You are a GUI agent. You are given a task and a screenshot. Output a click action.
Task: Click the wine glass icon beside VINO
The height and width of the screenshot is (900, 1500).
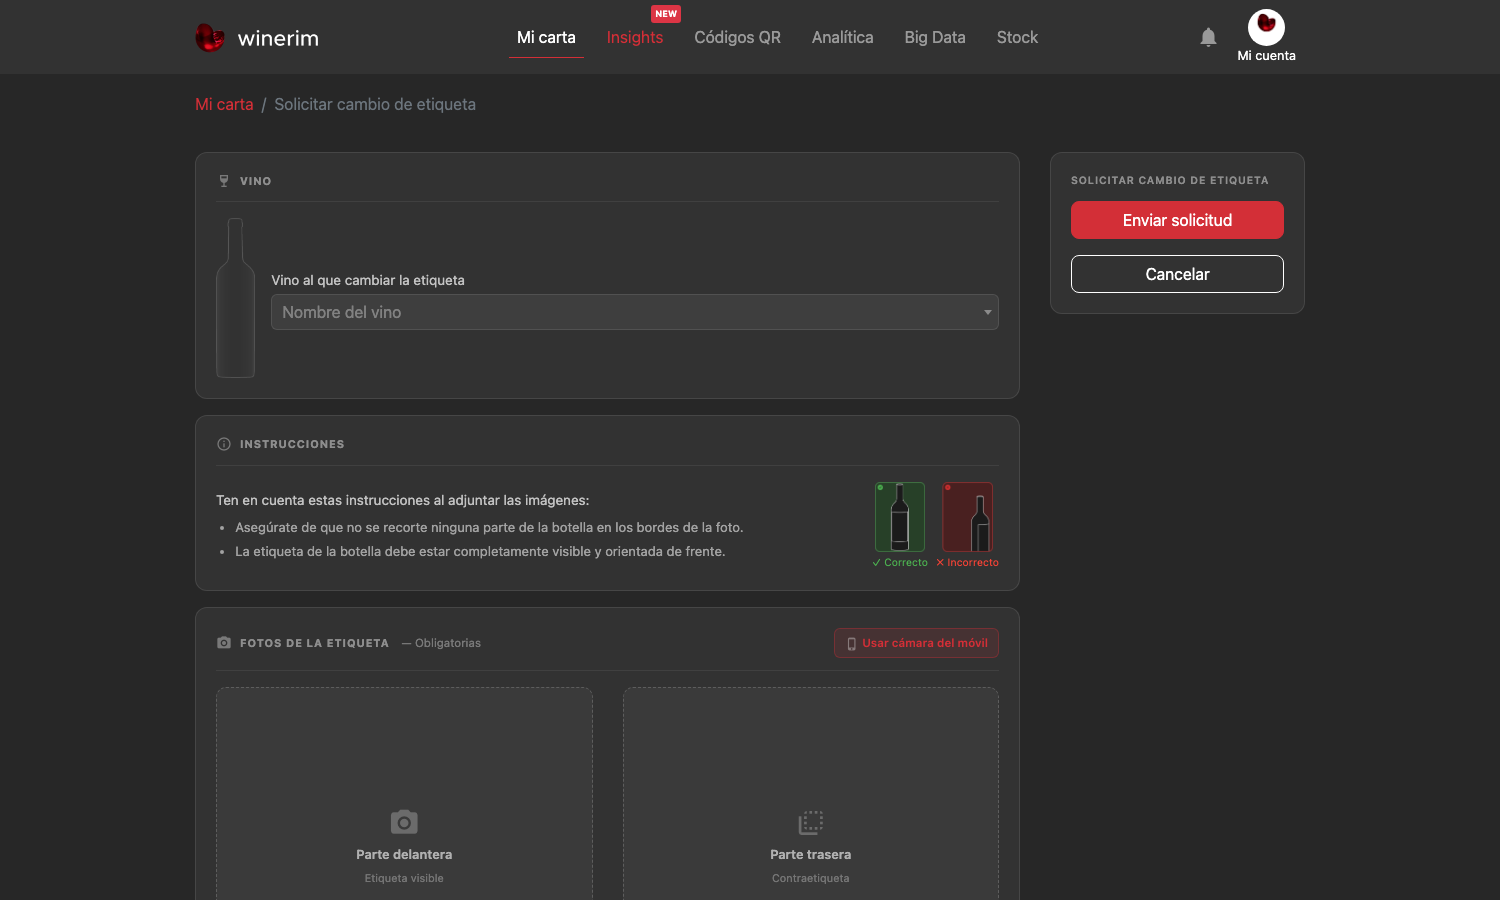click(224, 181)
